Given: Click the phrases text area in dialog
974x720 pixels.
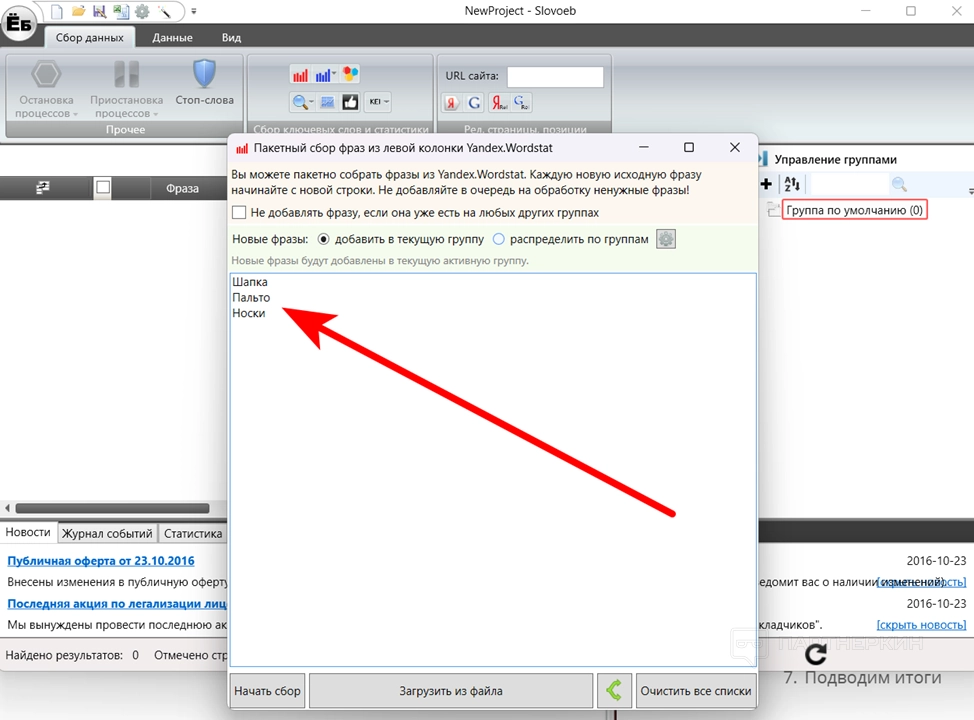Looking at the screenshot, I should pos(493,470).
